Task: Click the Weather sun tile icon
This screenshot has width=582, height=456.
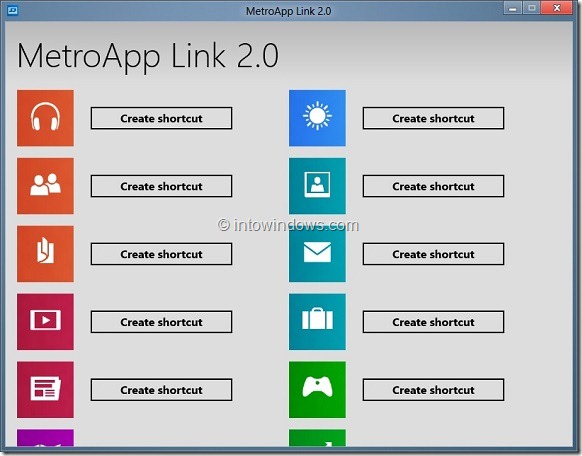Action: point(317,118)
